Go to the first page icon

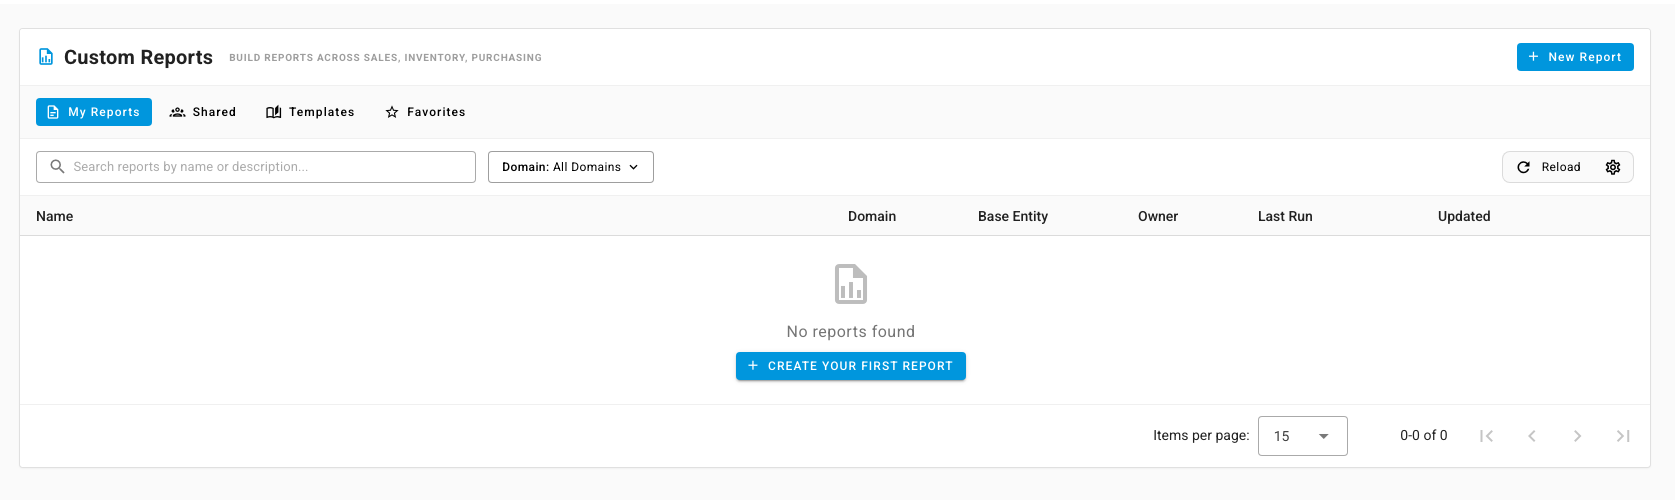1487,436
